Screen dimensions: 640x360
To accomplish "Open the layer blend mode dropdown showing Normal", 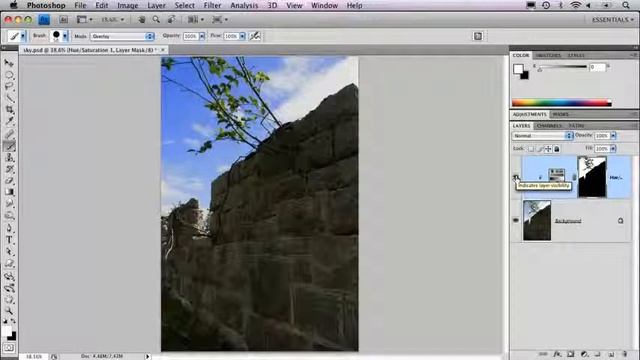I will pos(542,136).
